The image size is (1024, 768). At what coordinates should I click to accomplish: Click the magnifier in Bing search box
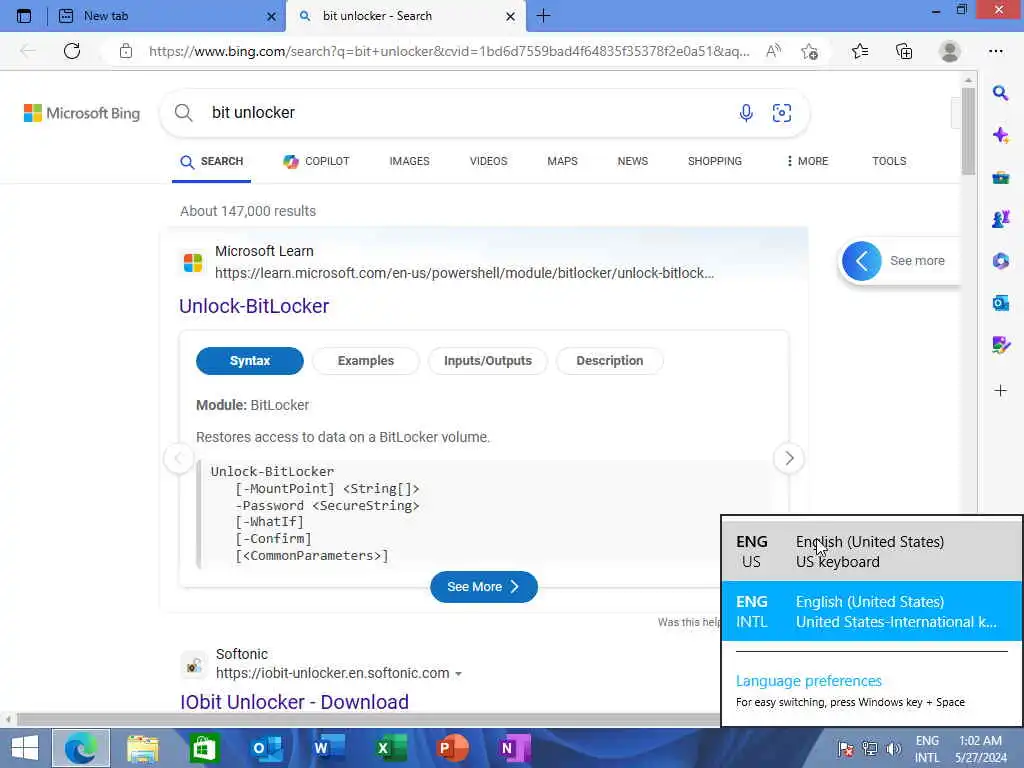pyautogui.click(x=184, y=113)
